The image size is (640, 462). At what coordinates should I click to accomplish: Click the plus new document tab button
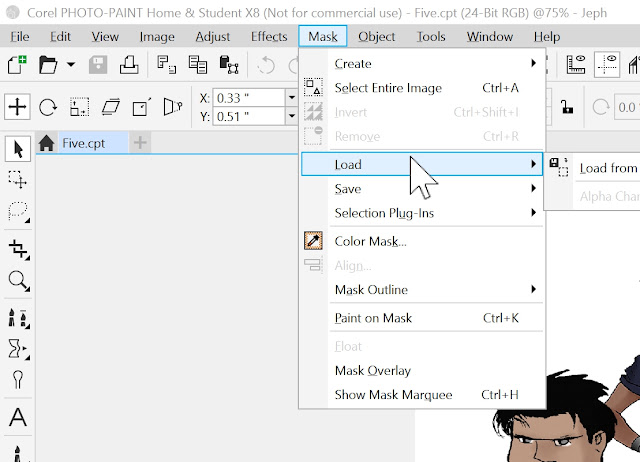click(140, 143)
